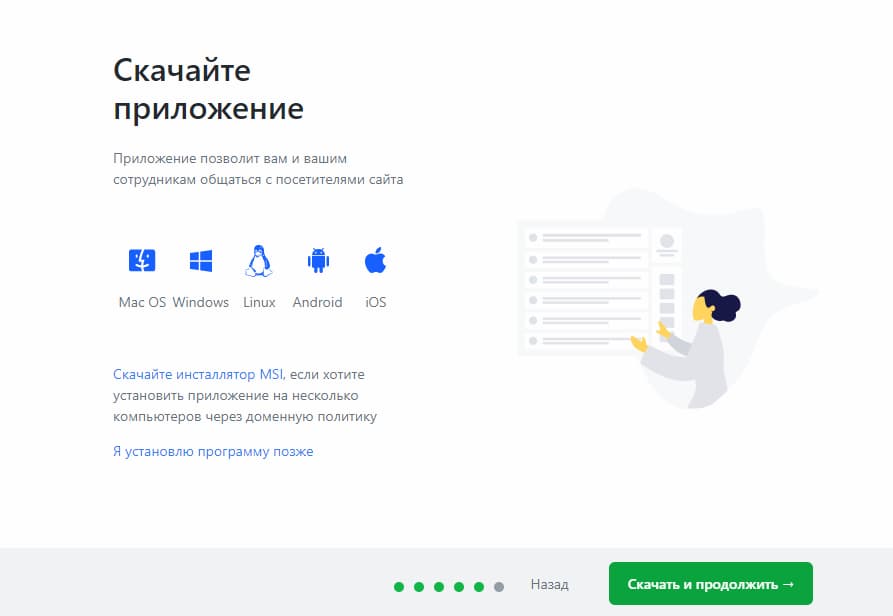Click the Windows logo icon
Image resolution: width=893 pixels, height=616 pixels.
point(199,258)
